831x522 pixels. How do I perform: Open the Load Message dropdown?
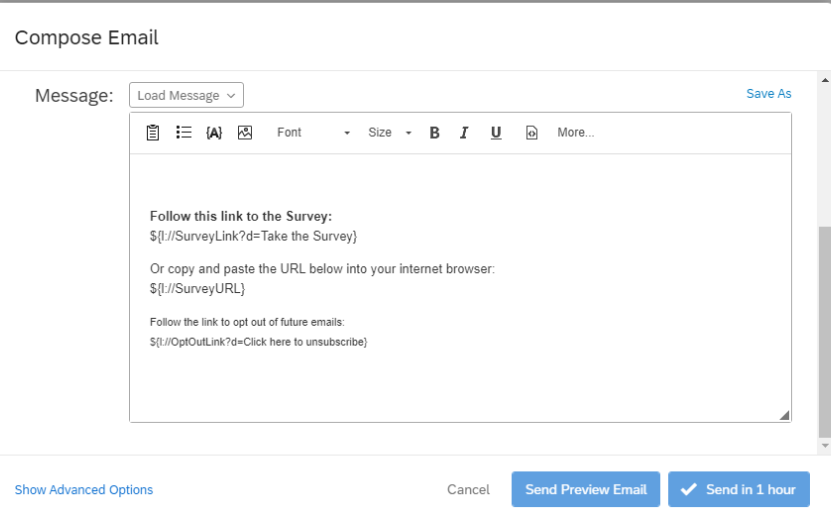pyautogui.click(x=186, y=95)
